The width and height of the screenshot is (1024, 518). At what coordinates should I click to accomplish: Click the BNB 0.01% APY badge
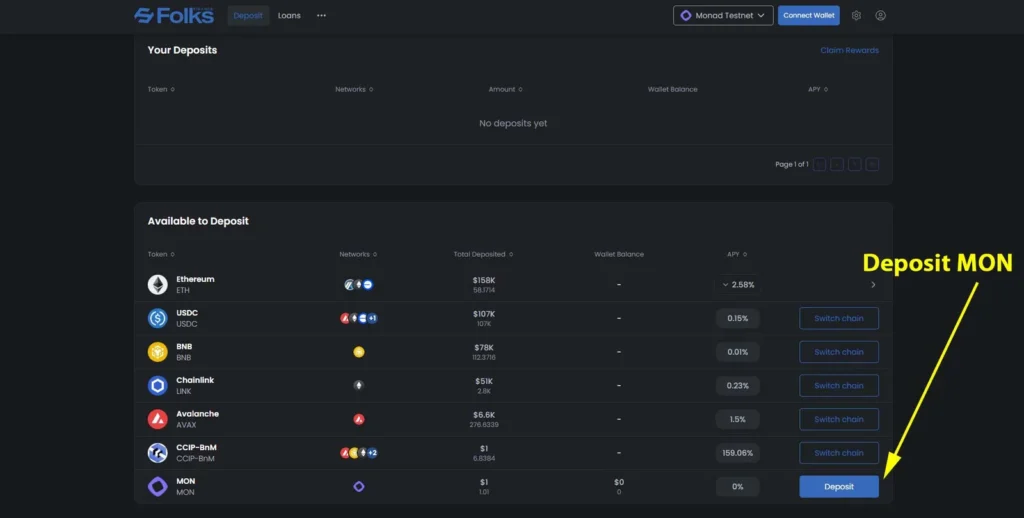click(737, 352)
